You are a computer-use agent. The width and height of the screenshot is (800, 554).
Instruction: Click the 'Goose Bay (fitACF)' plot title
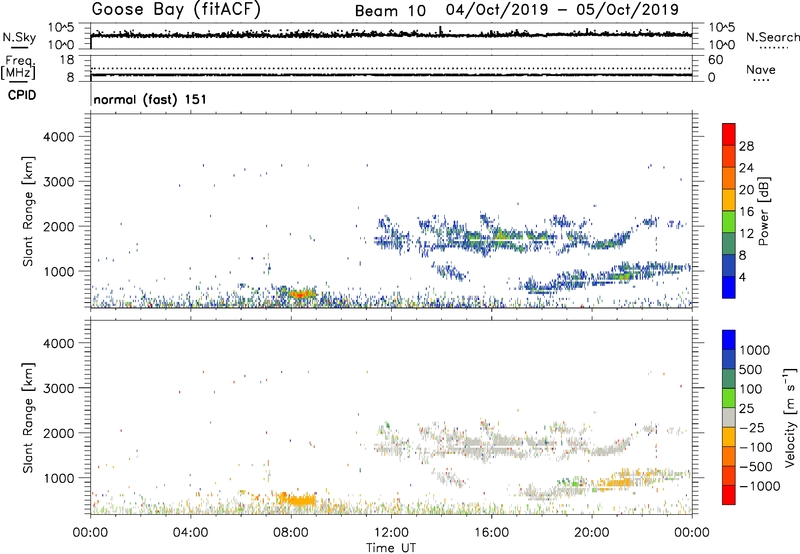(x=176, y=9)
